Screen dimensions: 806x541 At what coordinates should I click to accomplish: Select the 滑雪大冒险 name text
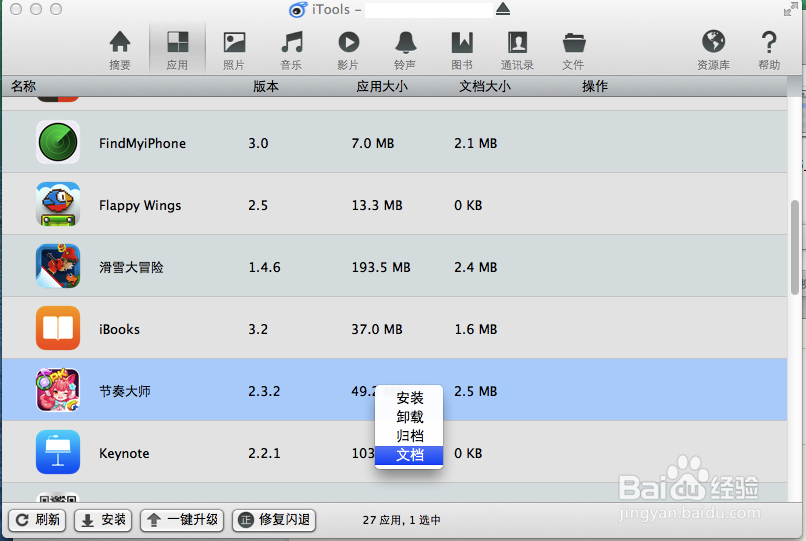pyautogui.click(x=131, y=267)
